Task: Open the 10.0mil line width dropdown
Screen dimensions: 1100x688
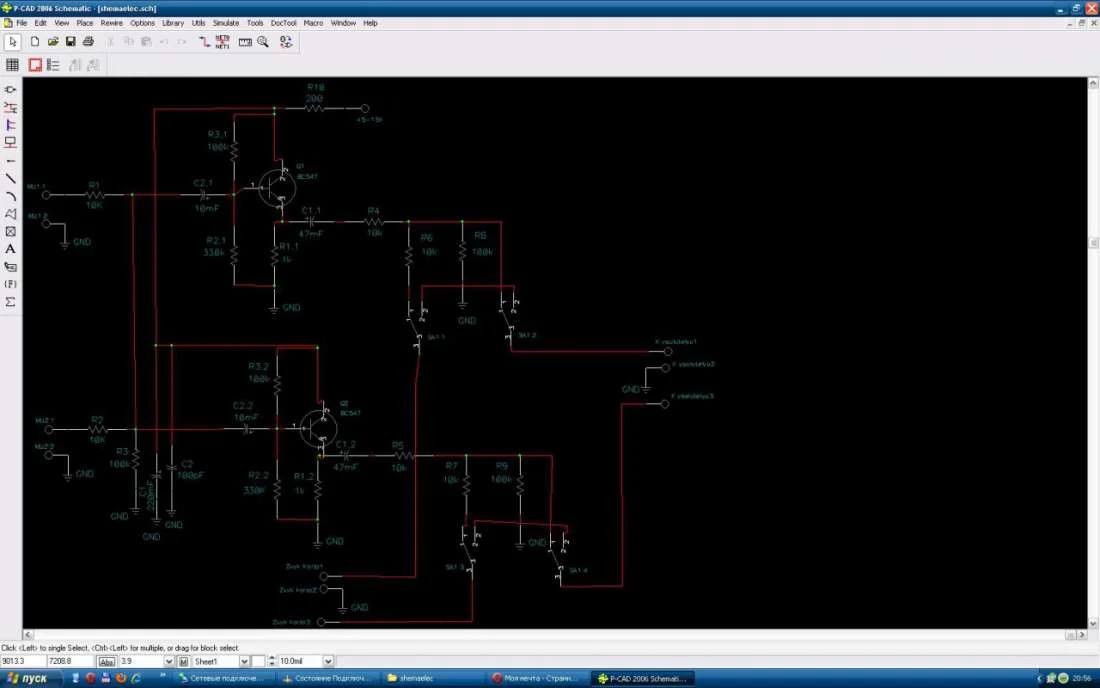Action: [328, 662]
